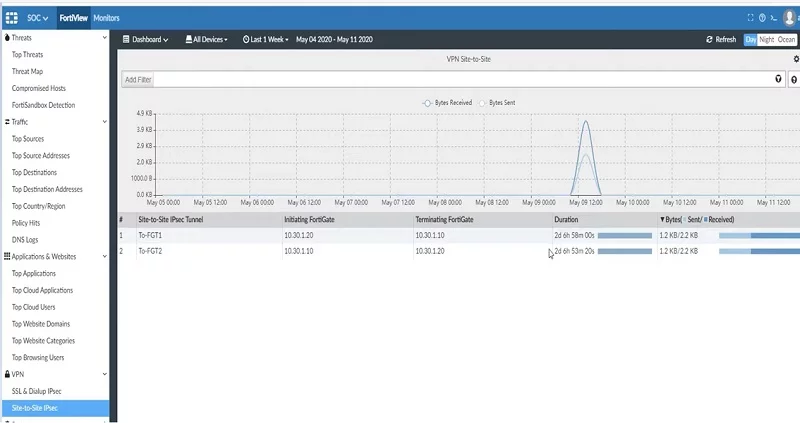Click the To-FGT2 tunnel row name
The image size is (800, 423).
(x=150, y=251)
